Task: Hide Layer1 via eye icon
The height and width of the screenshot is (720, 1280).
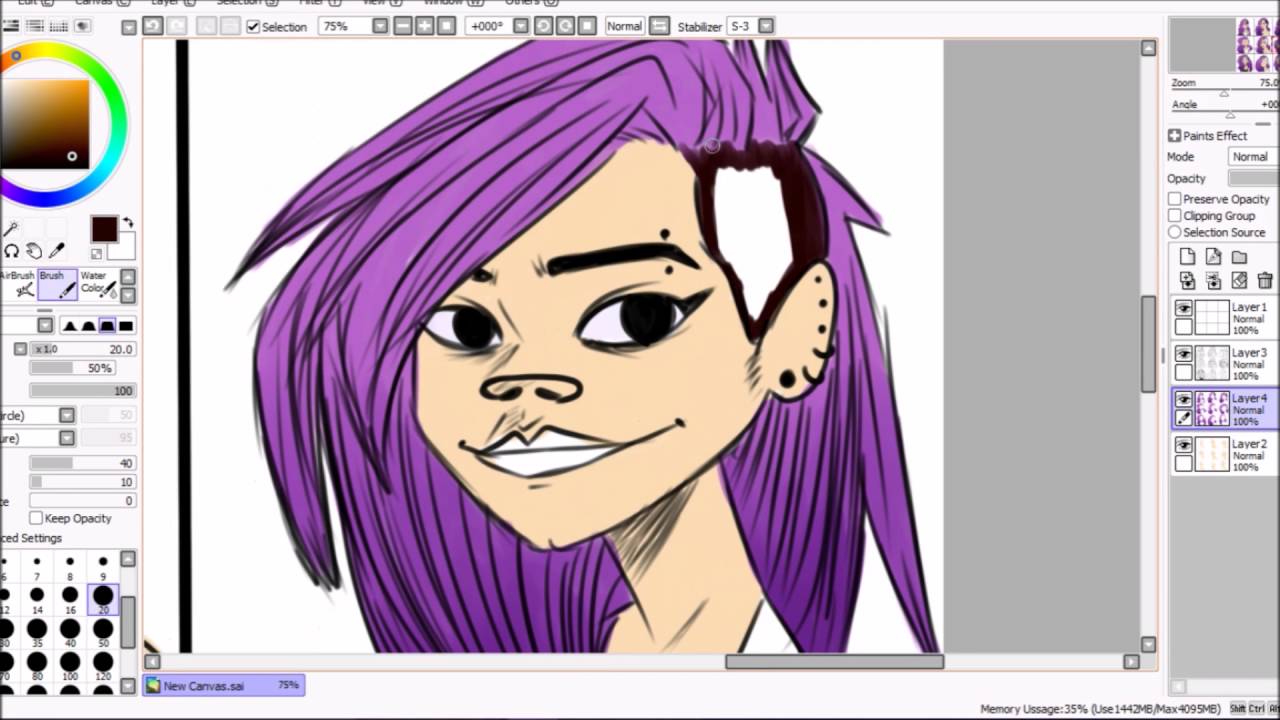Action: [x=1184, y=308]
